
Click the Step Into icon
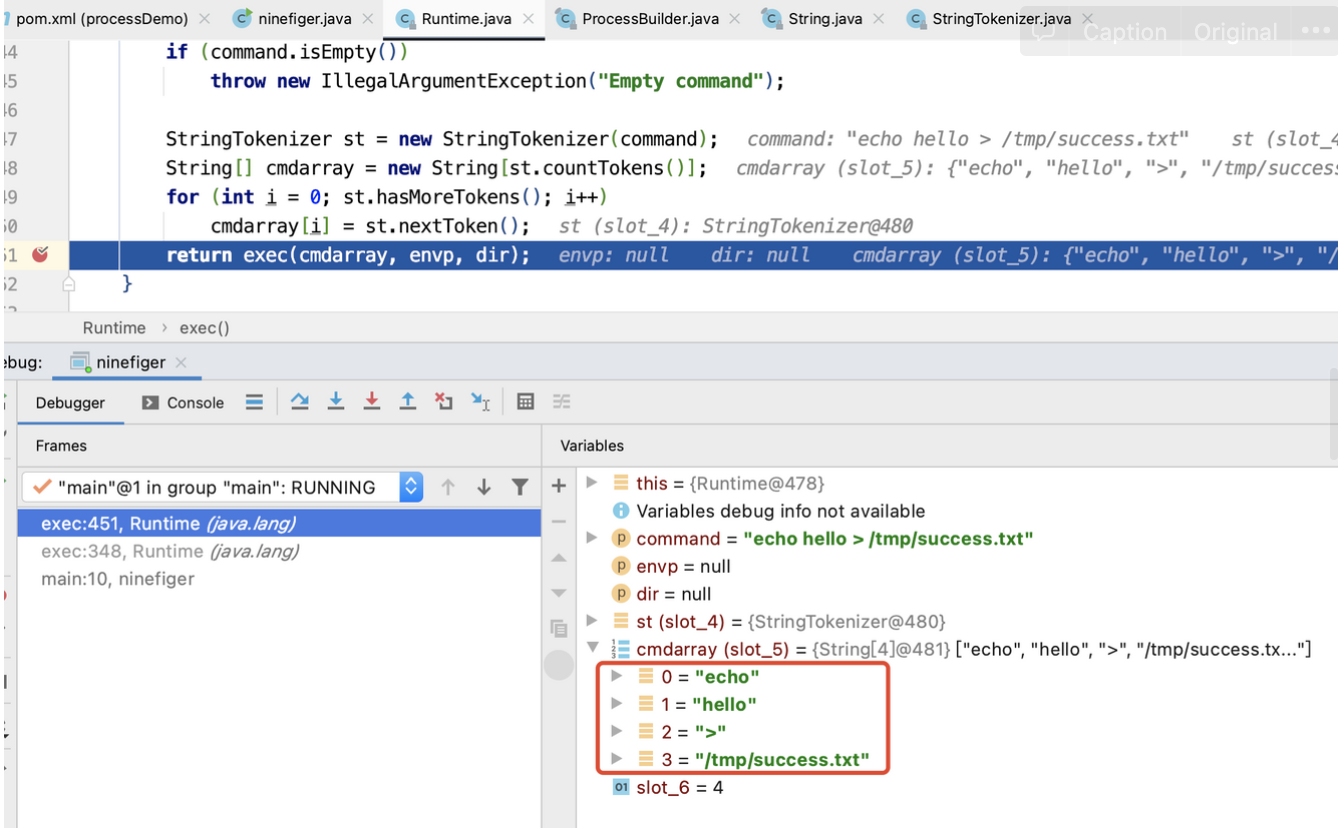click(x=336, y=402)
